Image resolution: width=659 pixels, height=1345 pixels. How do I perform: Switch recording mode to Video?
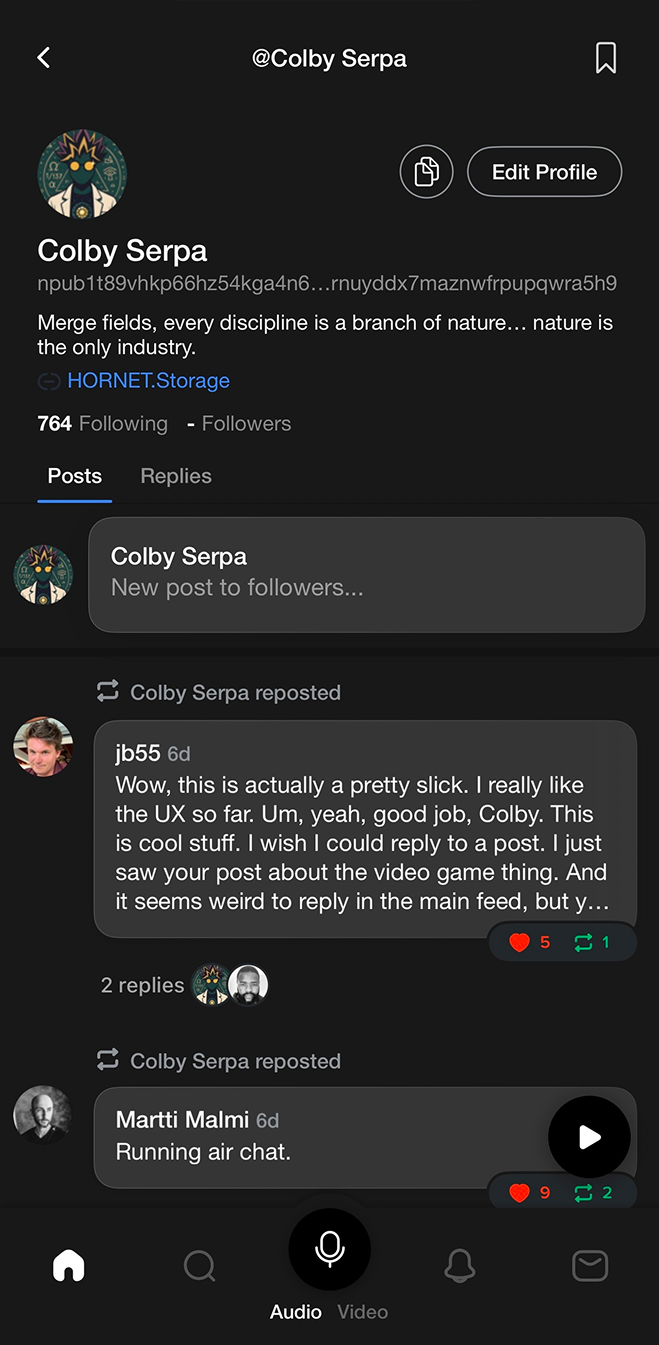(363, 1312)
